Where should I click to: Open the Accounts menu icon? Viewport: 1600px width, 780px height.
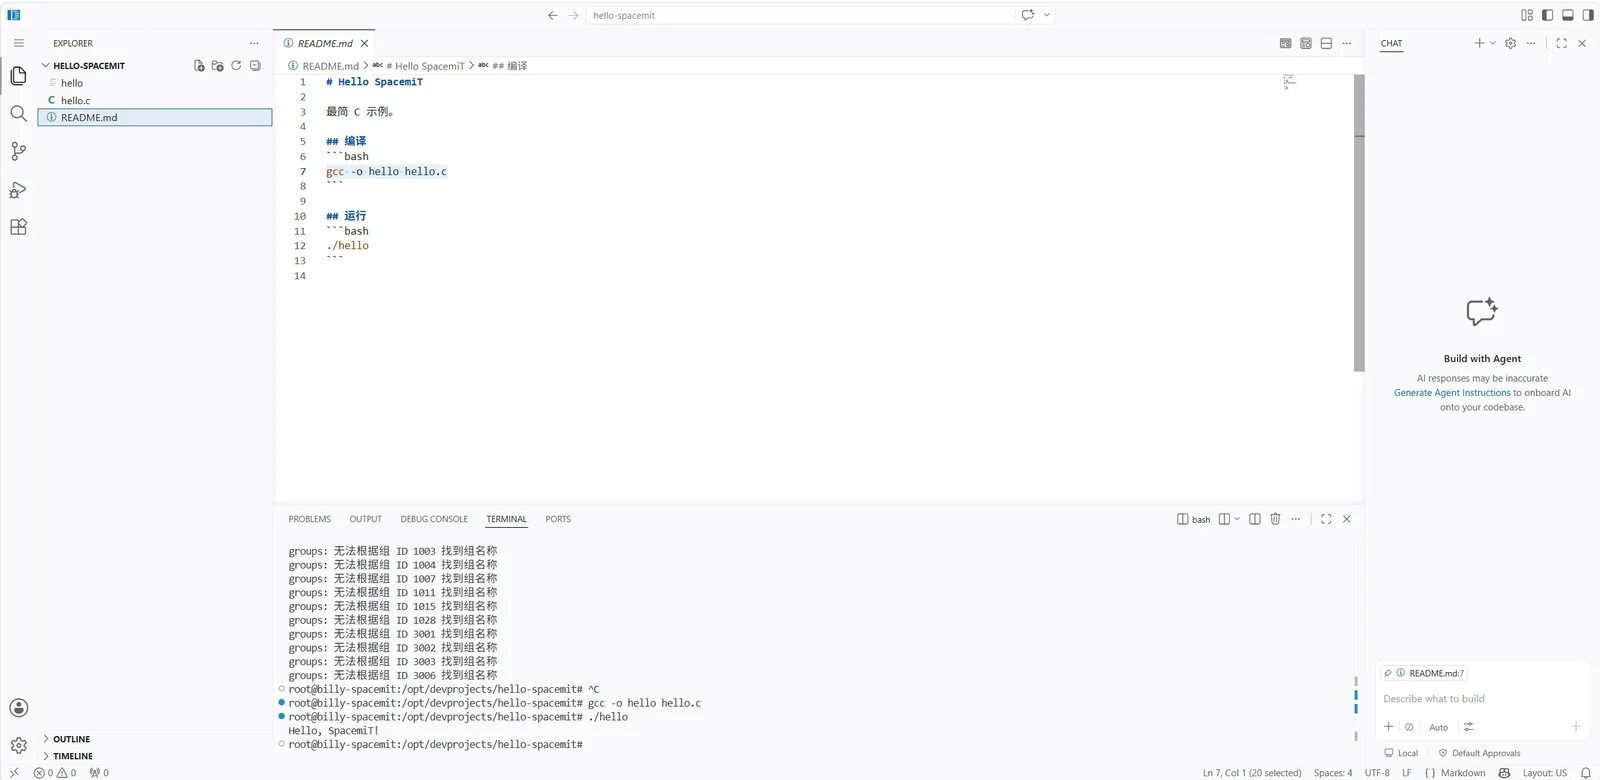(18, 708)
